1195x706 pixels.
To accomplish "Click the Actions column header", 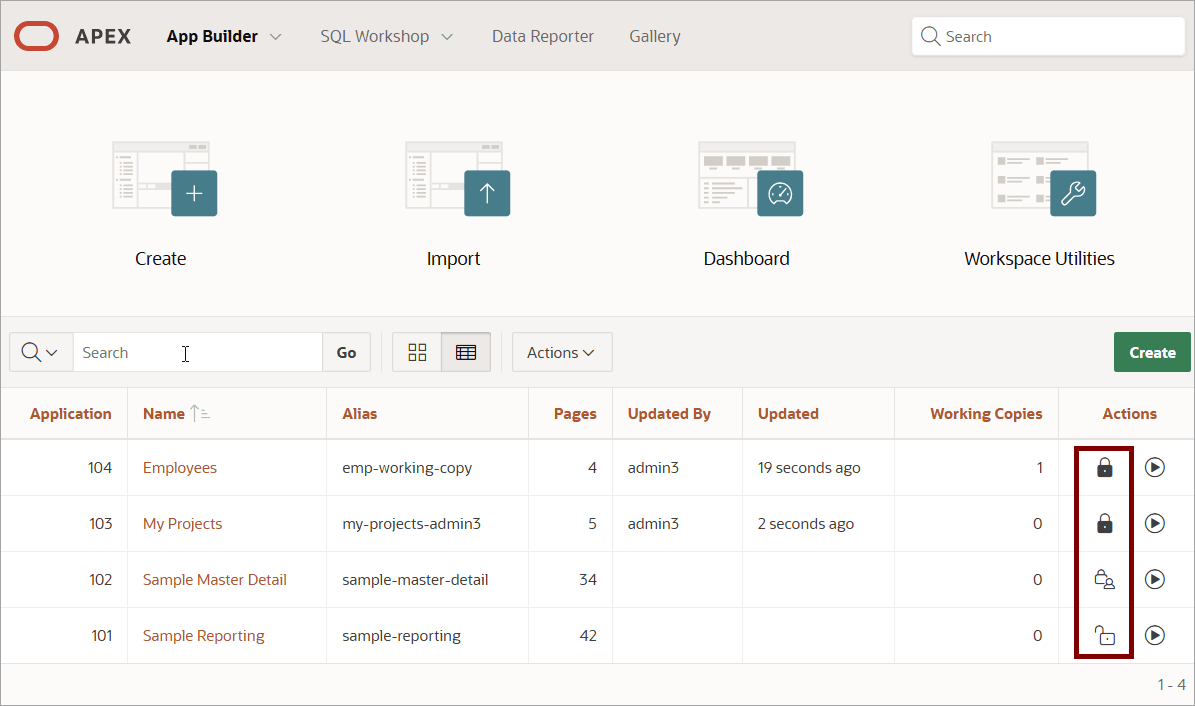I will (1129, 413).
